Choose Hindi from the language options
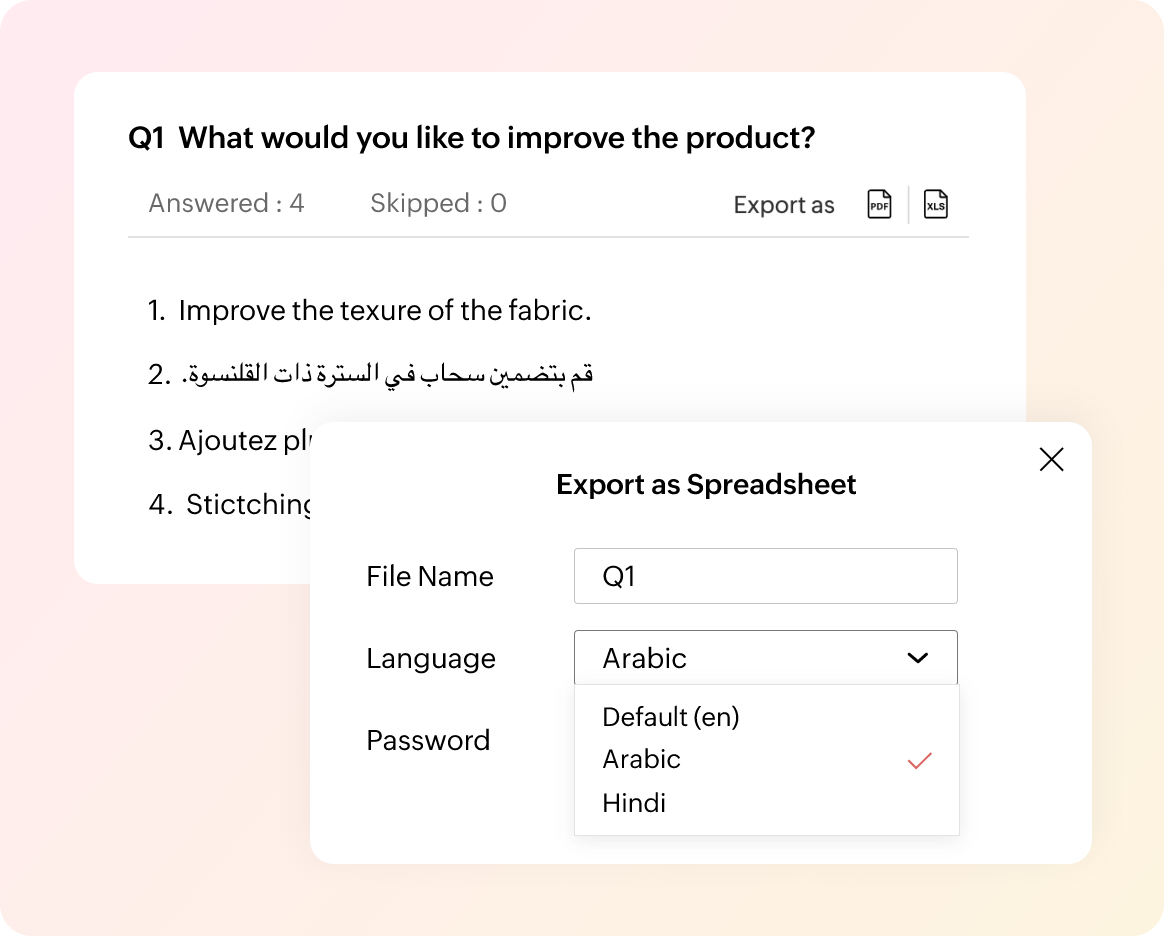The width and height of the screenshot is (1164, 936). pos(634,803)
